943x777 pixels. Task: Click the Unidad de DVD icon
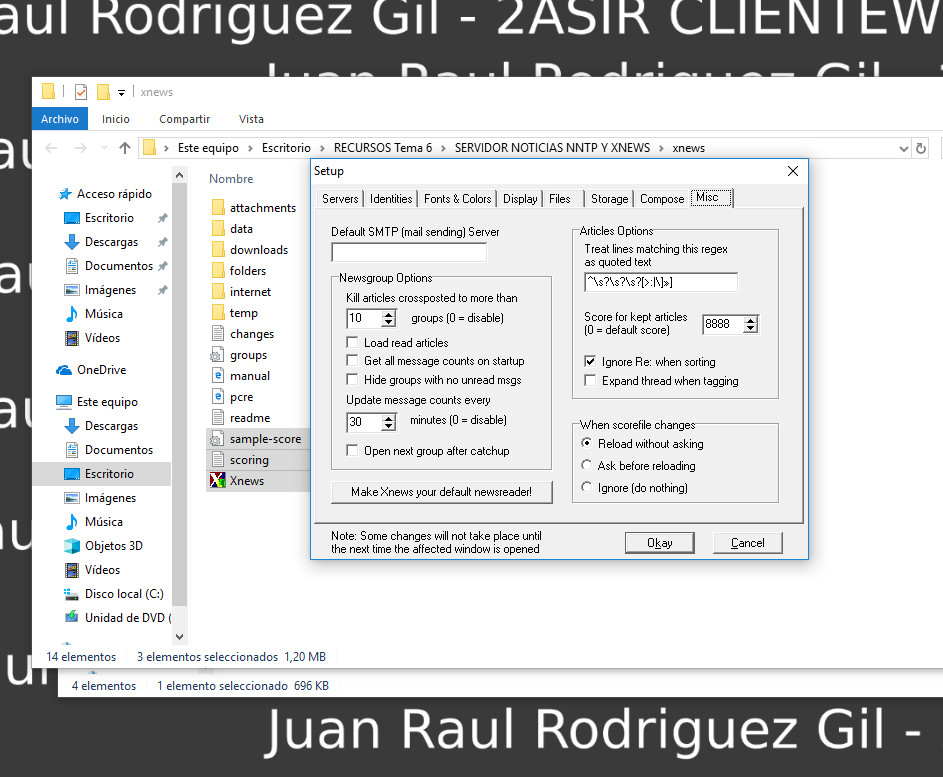[72, 617]
